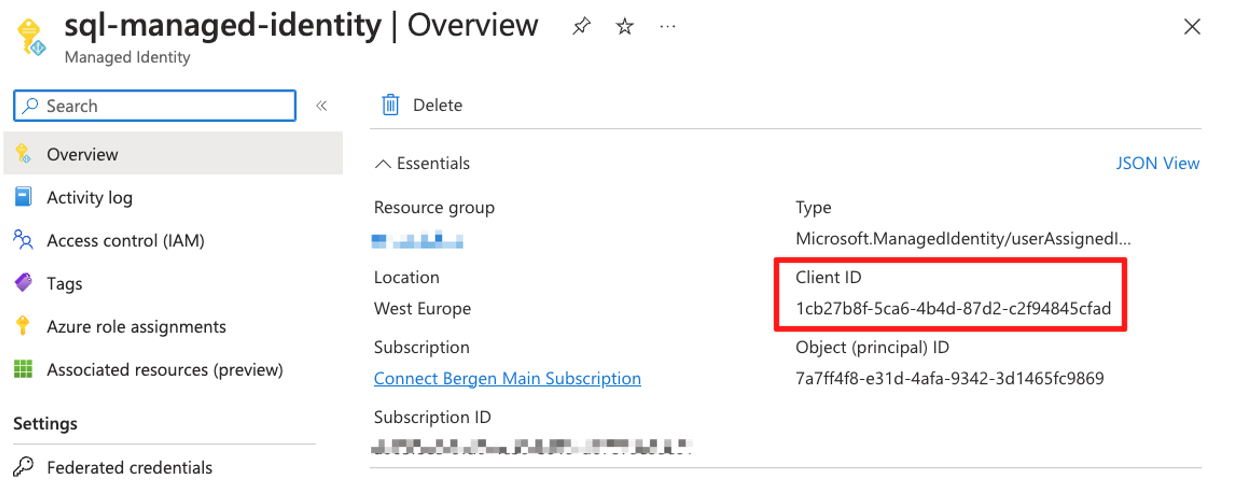The image size is (1241, 497).
Task: Collapse the Essentials section chevron
Action: tap(383, 163)
